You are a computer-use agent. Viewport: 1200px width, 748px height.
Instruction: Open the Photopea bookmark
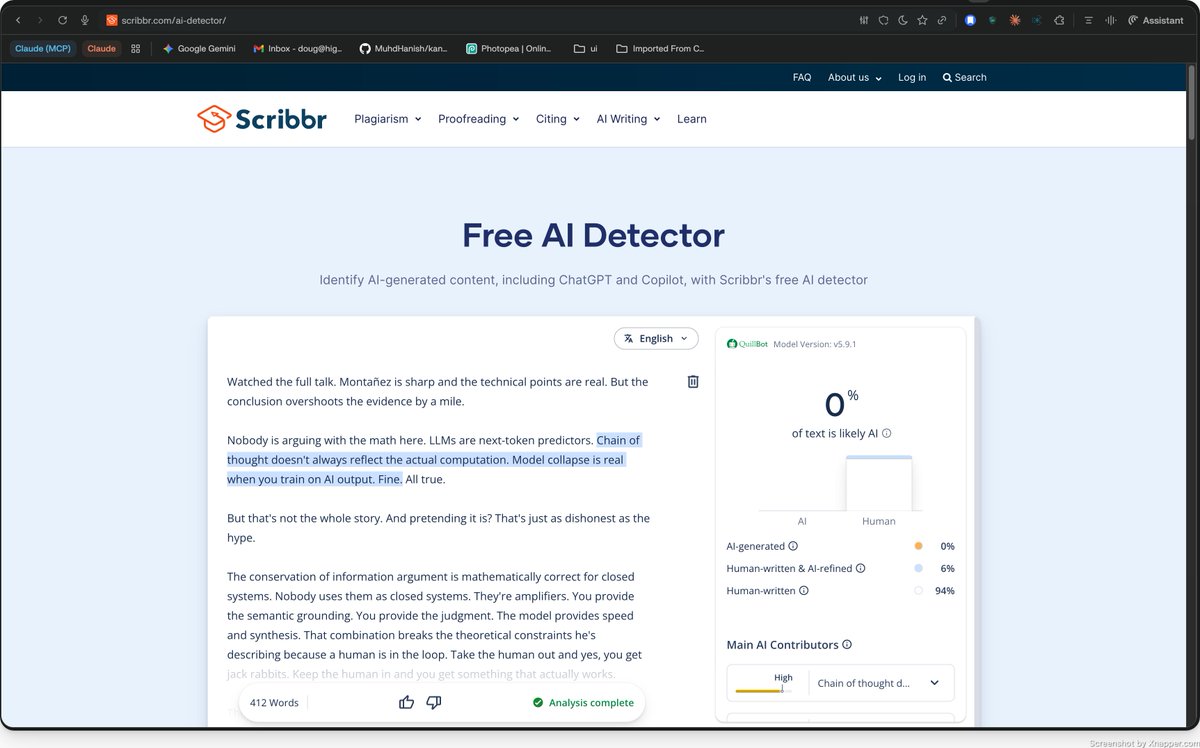coord(509,48)
